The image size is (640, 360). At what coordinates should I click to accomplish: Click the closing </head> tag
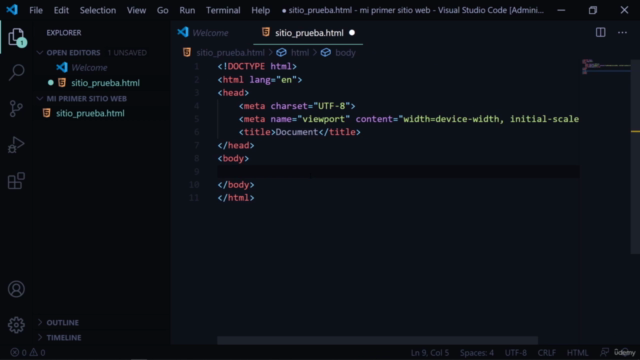(x=236, y=145)
